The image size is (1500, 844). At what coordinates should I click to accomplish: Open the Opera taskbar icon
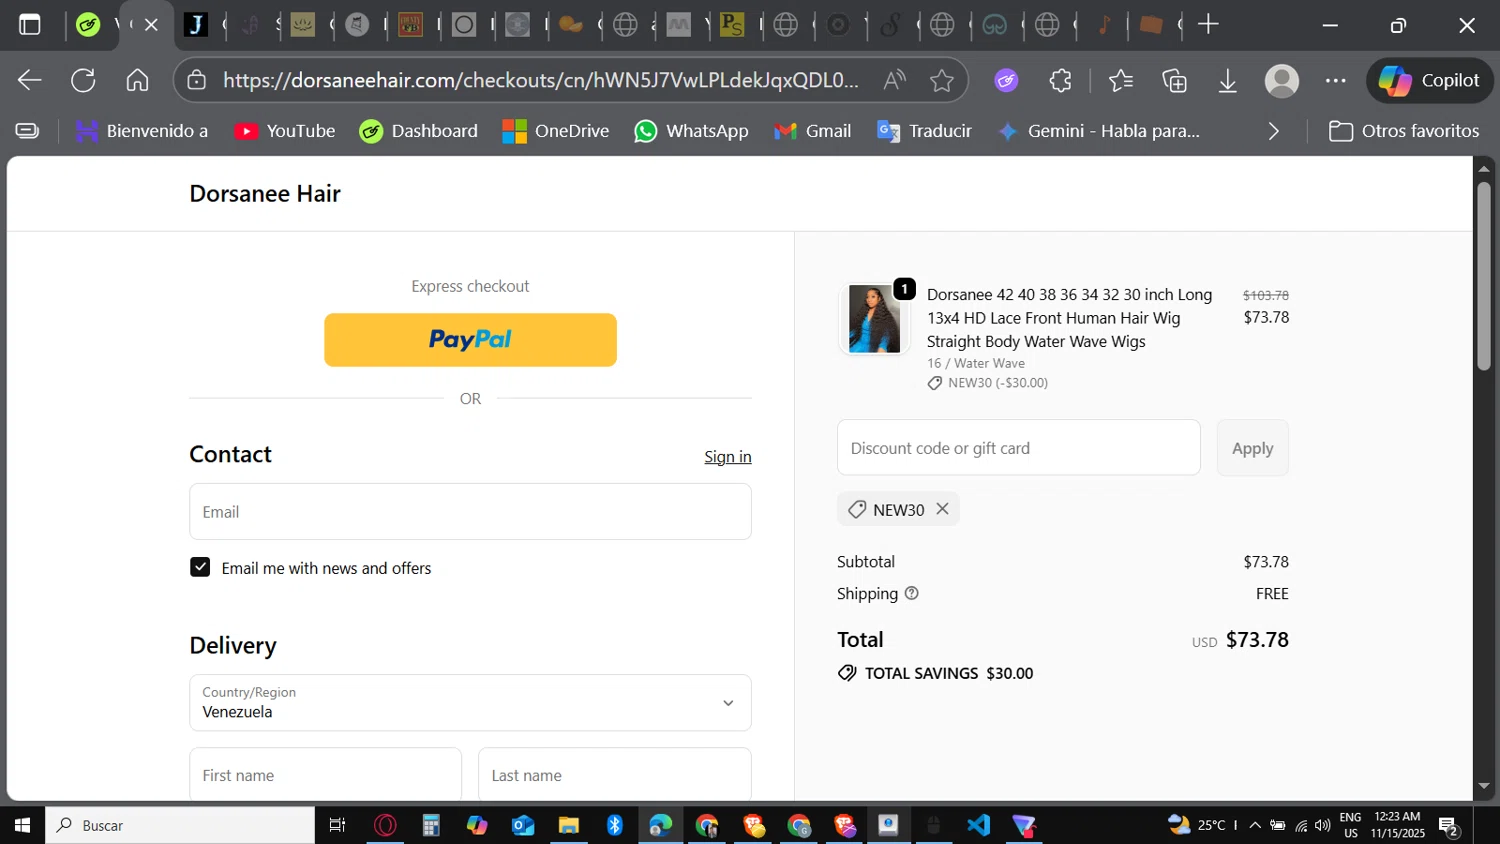point(385,825)
